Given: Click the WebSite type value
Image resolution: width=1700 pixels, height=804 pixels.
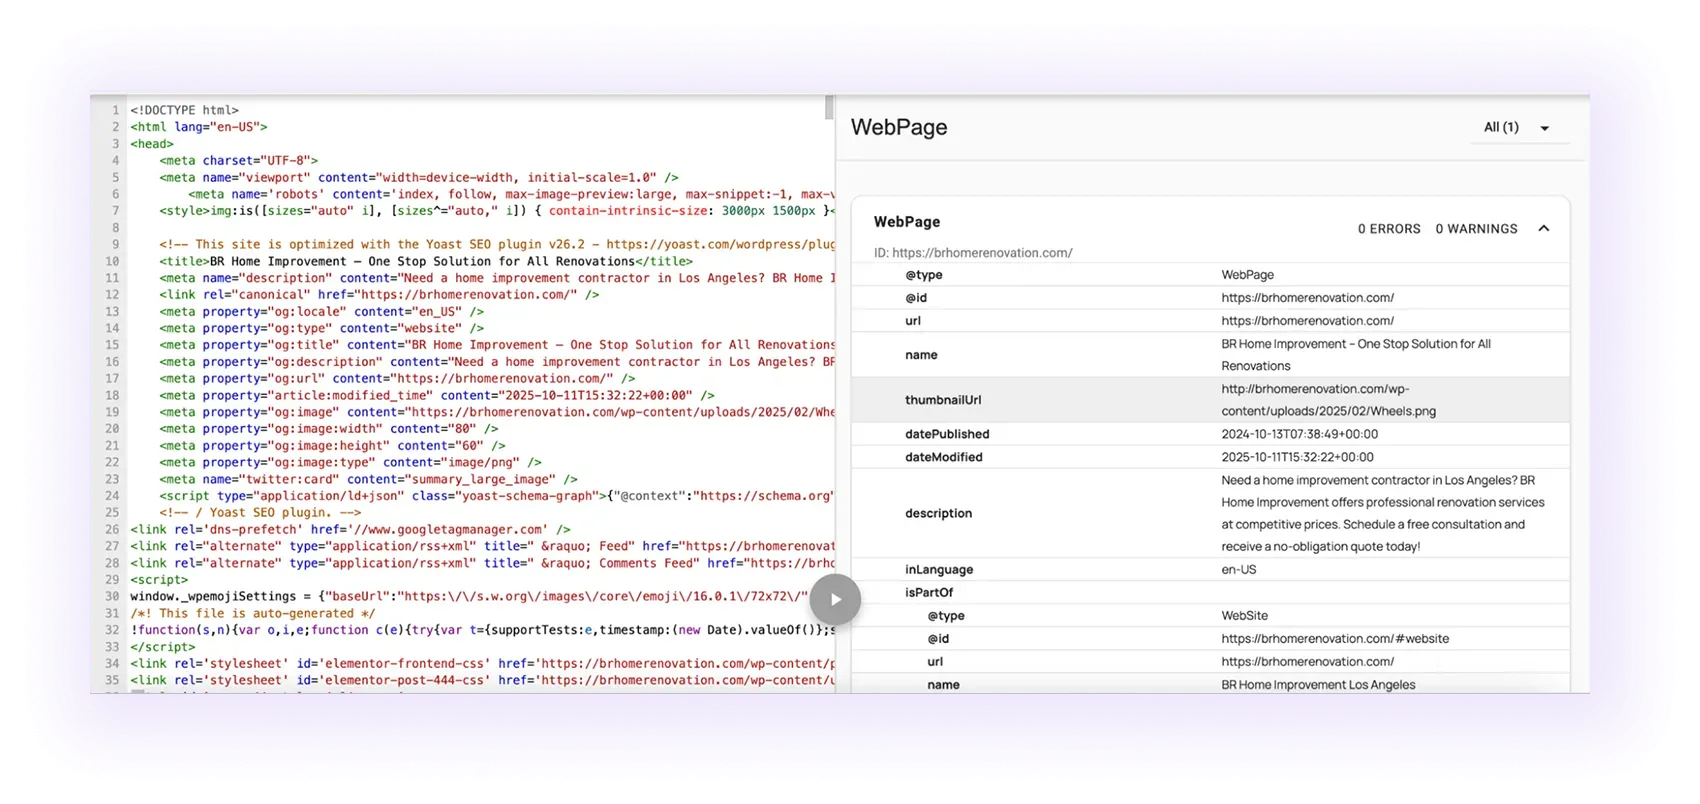Looking at the screenshot, I should pyautogui.click(x=1244, y=616).
